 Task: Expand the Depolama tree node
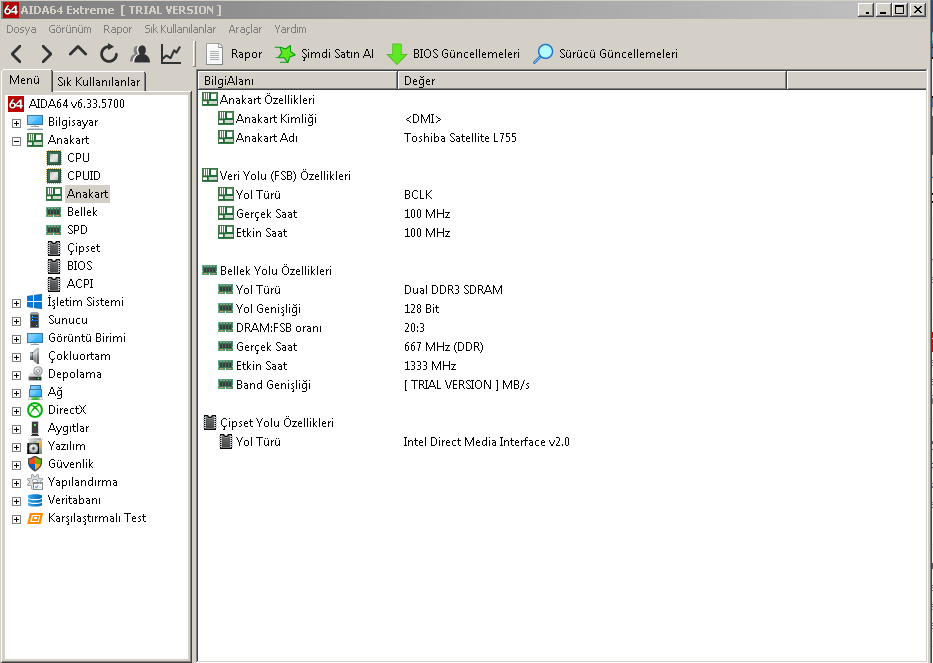coord(16,375)
